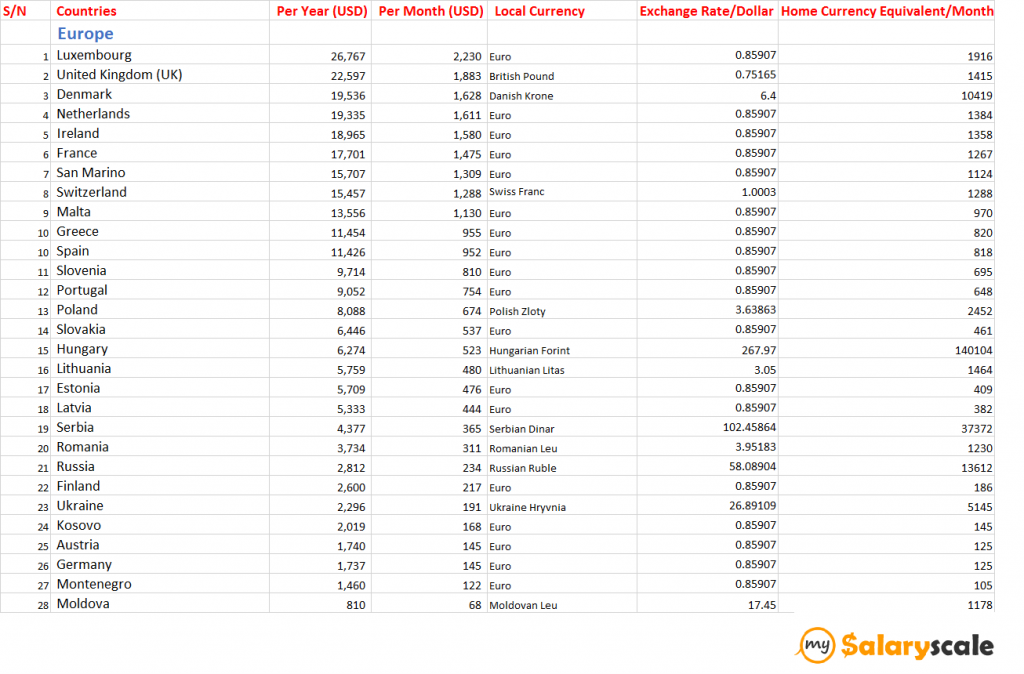
Task: Select the British Pound currency cell
Action: 521,76
